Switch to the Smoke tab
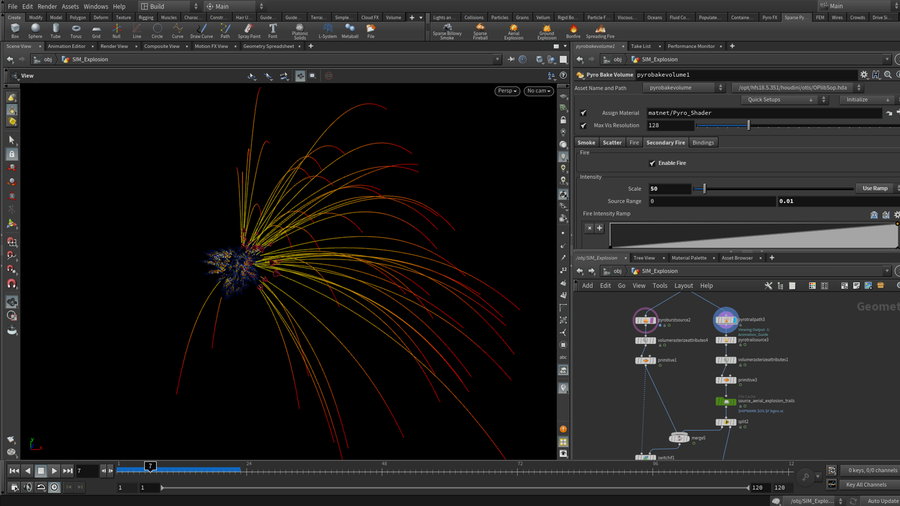 click(586, 143)
